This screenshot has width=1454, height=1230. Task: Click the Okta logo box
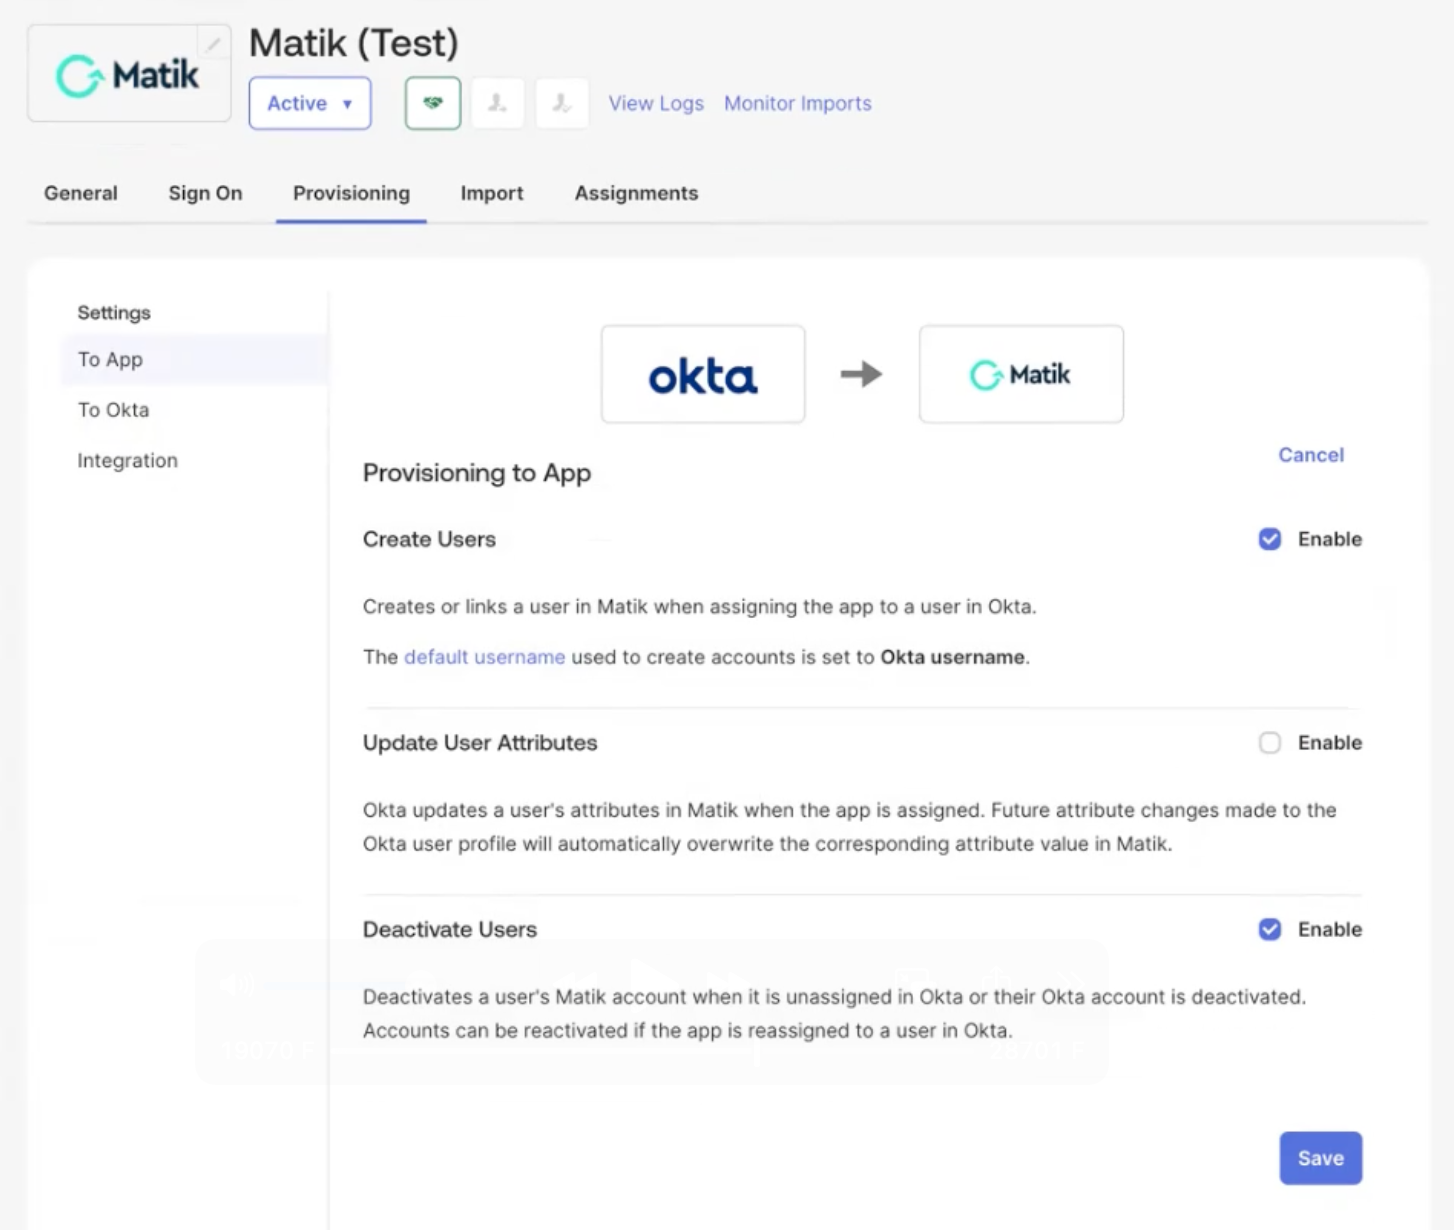point(702,374)
